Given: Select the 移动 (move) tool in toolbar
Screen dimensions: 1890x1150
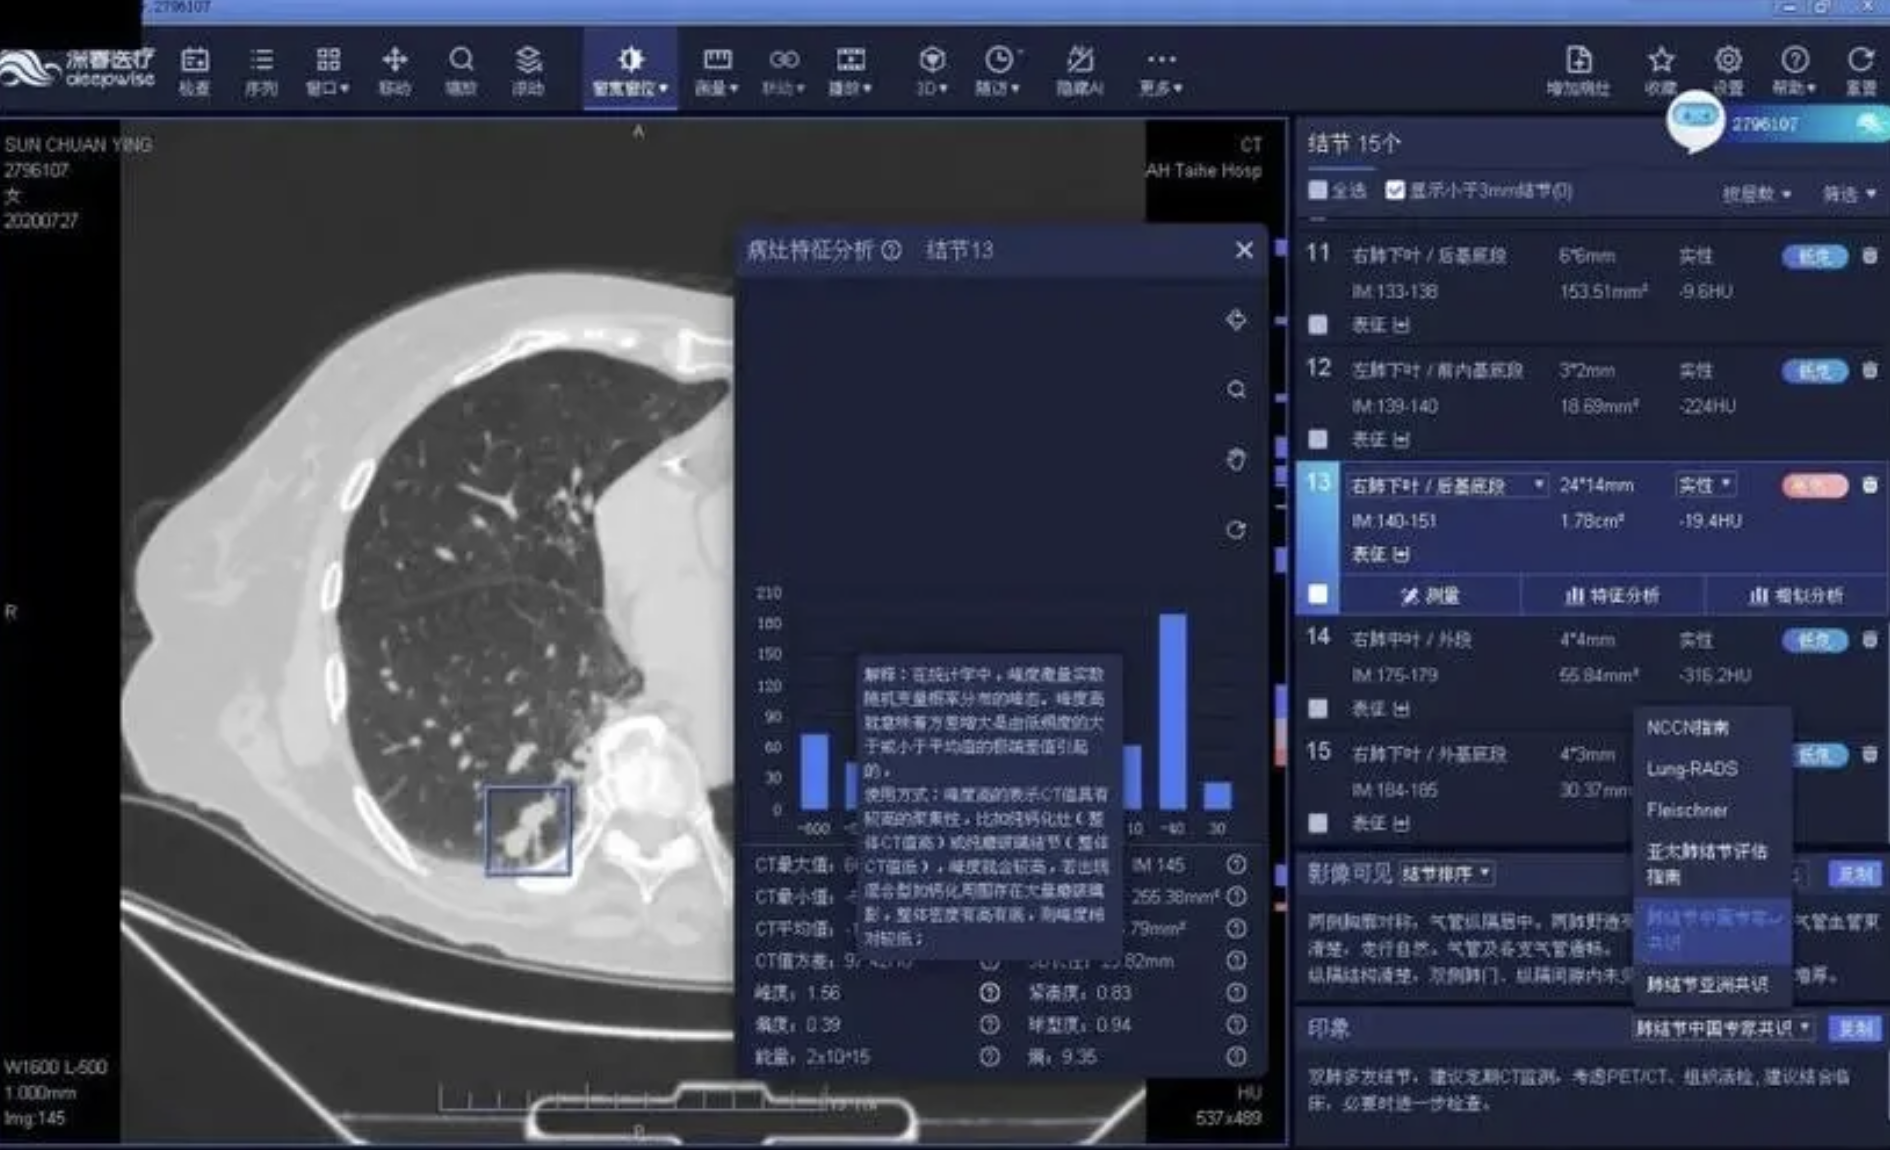Looking at the screenshot, I should pyautogui.click(x=394, y=69).
